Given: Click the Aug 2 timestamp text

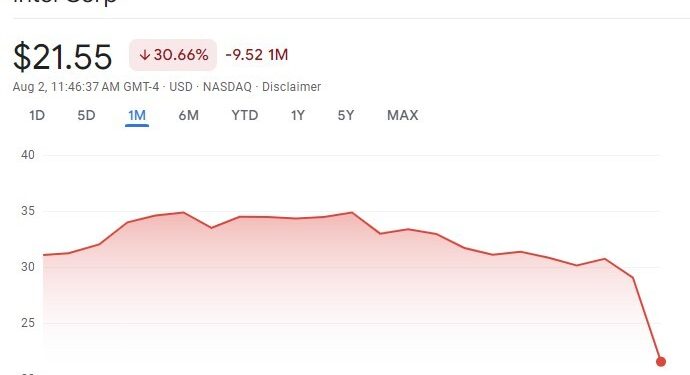Looking at the screenshot, I should 86,87.
